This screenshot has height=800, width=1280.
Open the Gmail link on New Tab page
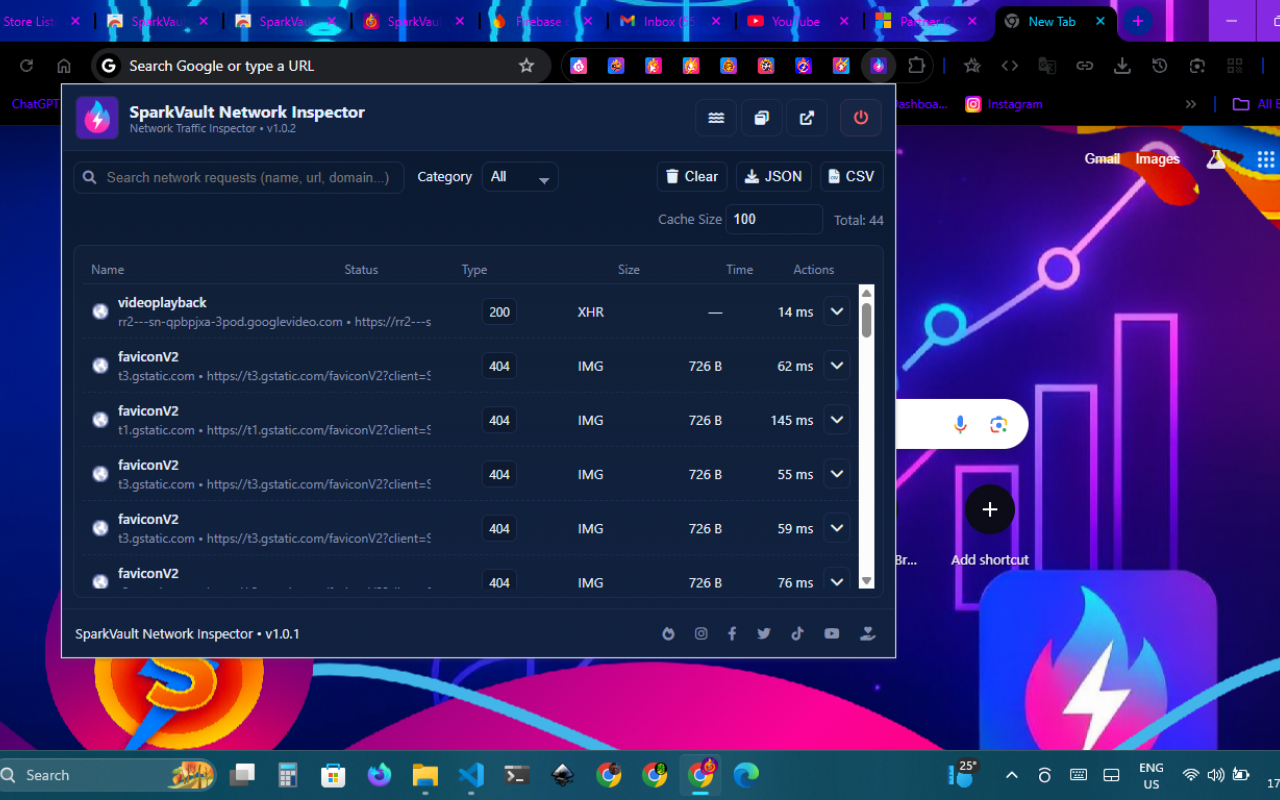click(1102, 159)
